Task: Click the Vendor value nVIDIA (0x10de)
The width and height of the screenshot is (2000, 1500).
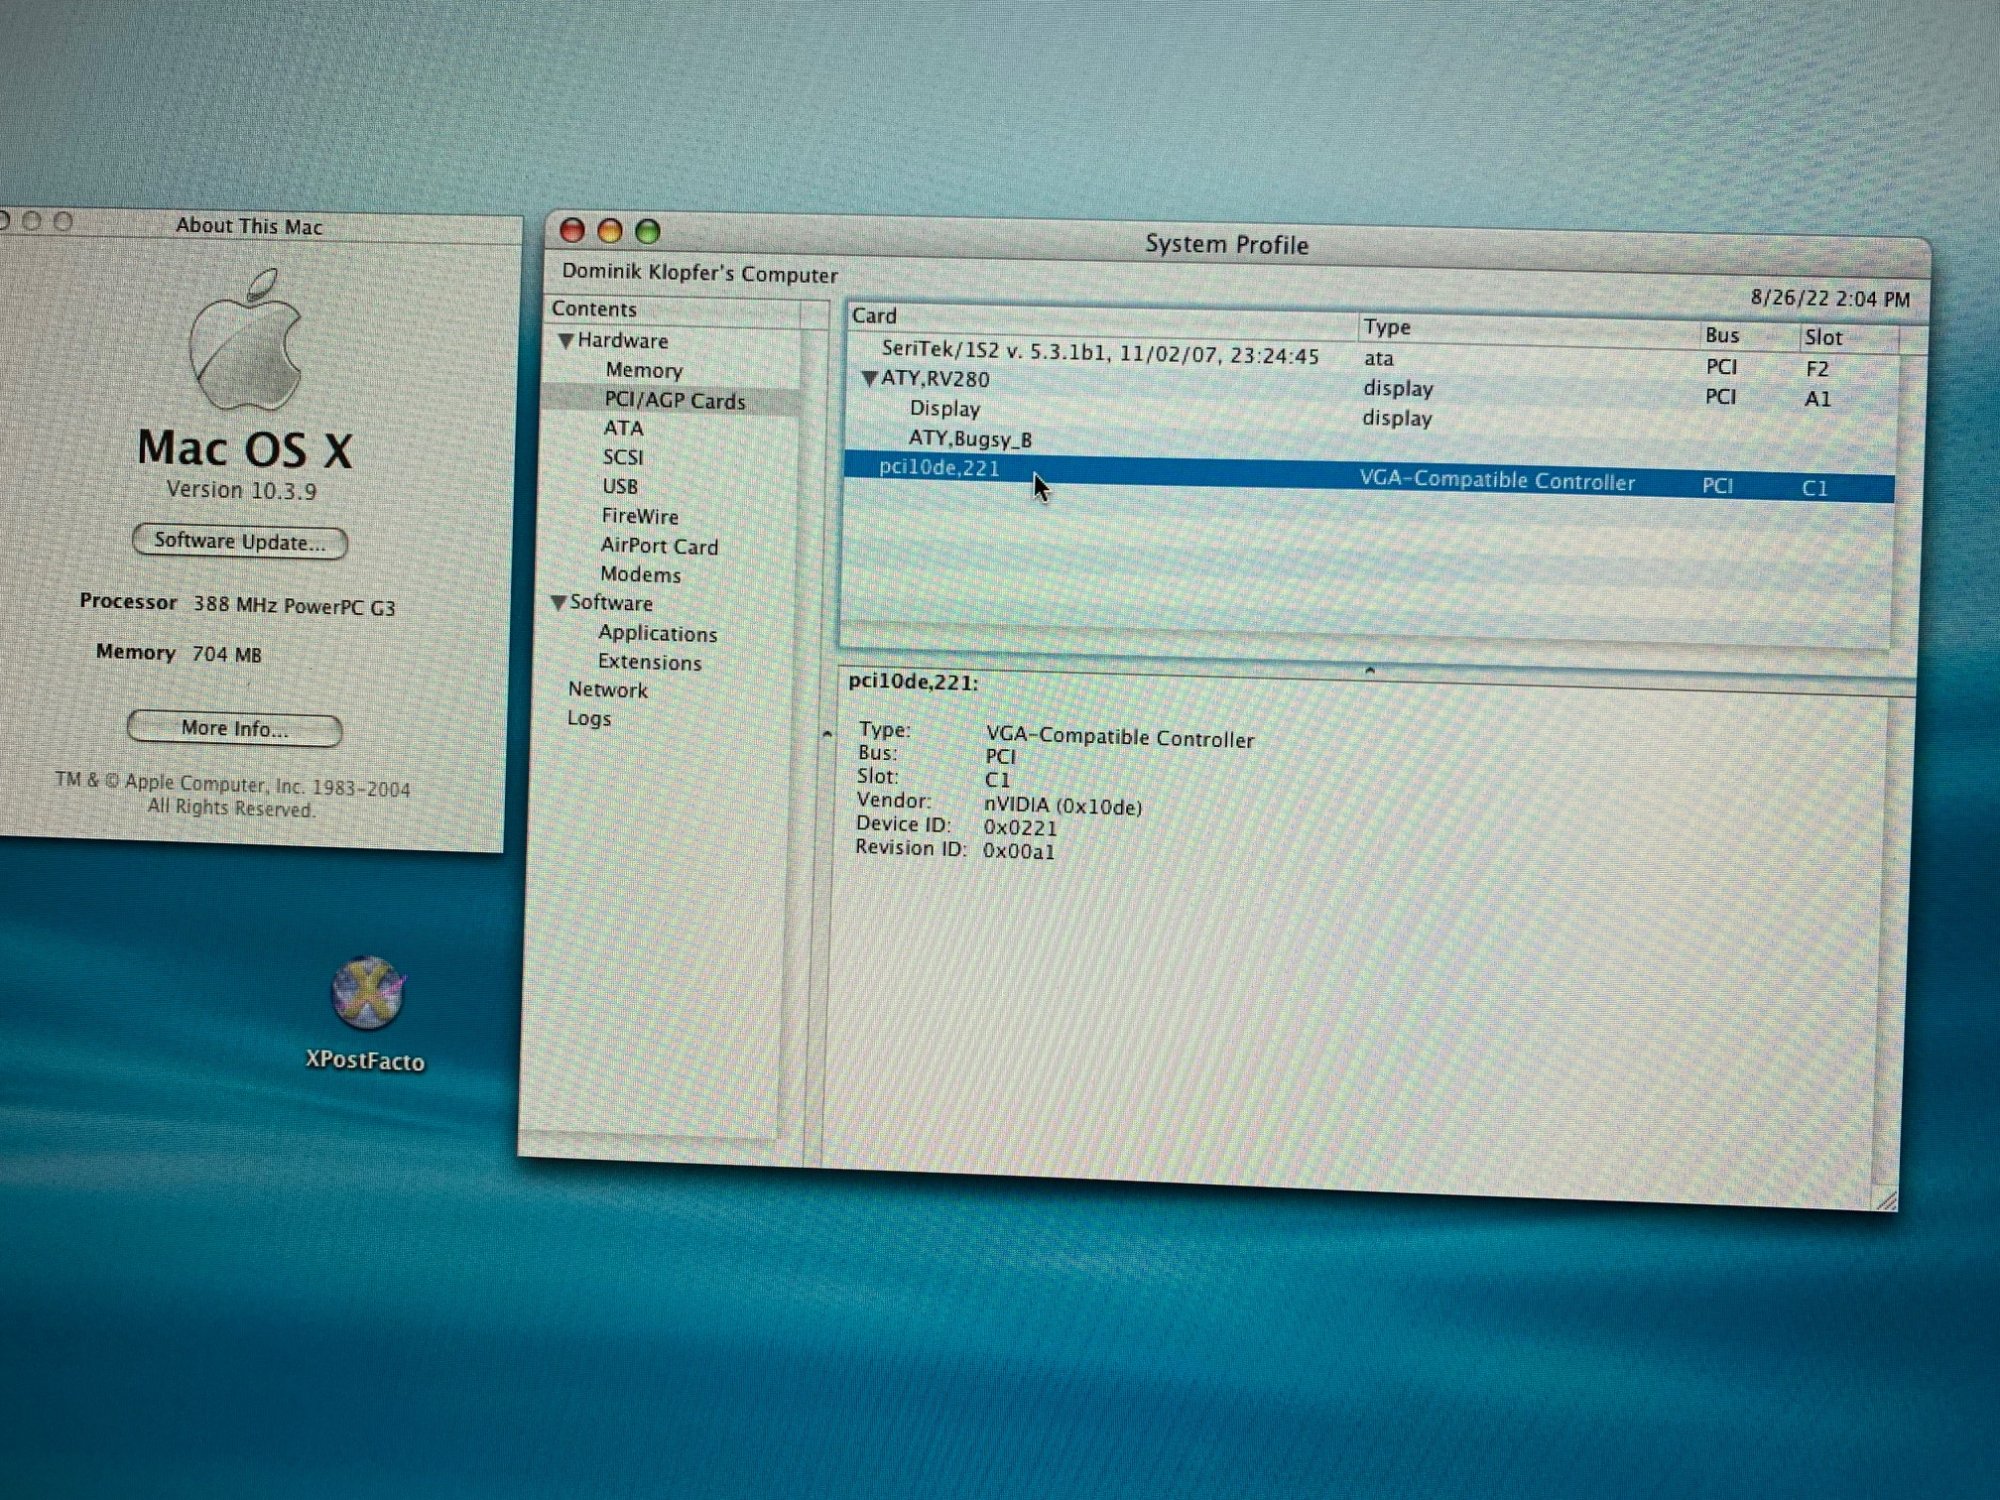Action: pyautogui.click(x=1063, y=806)
